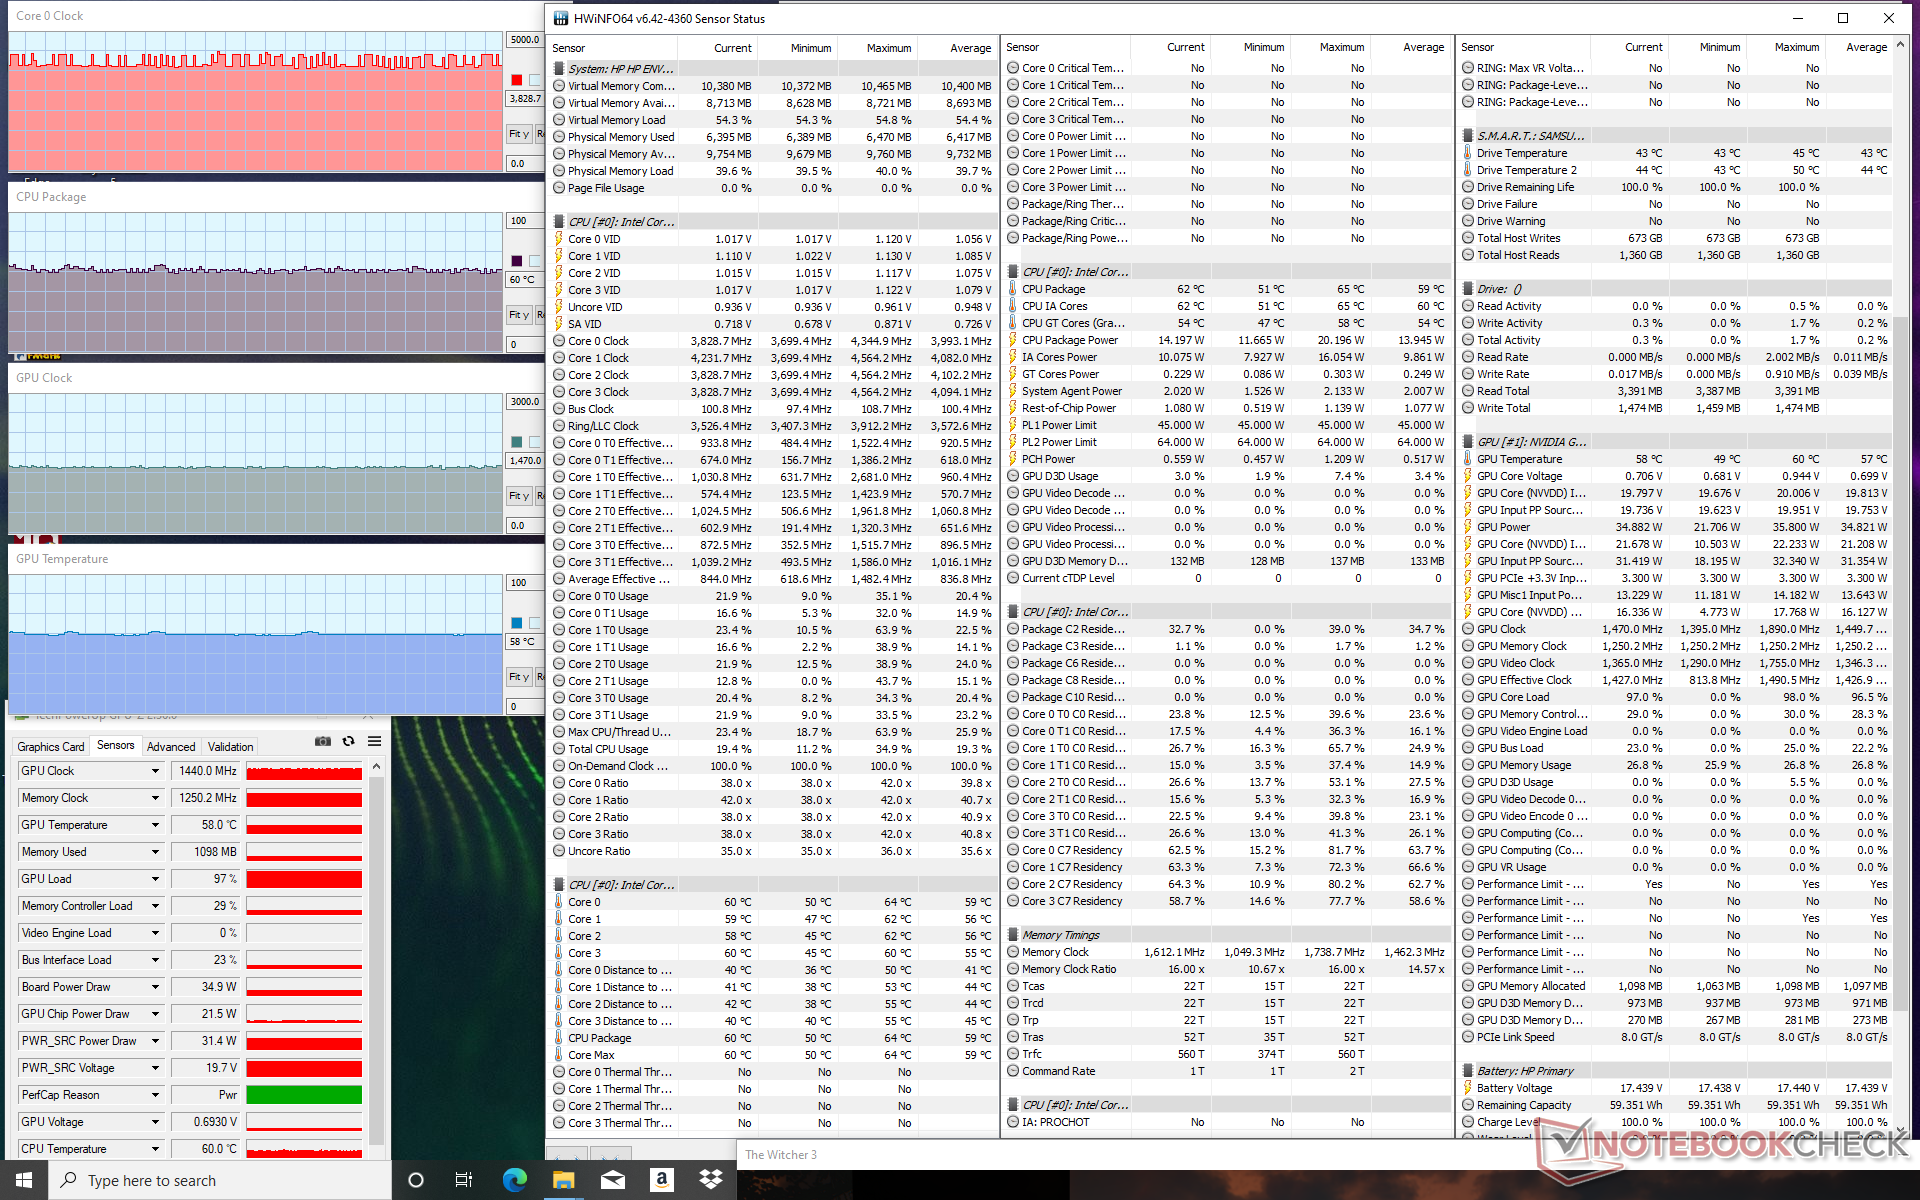This screenshot has width=1920, height=1200.
Task: Click the Task View taskbar icon
Action: 464,1180
